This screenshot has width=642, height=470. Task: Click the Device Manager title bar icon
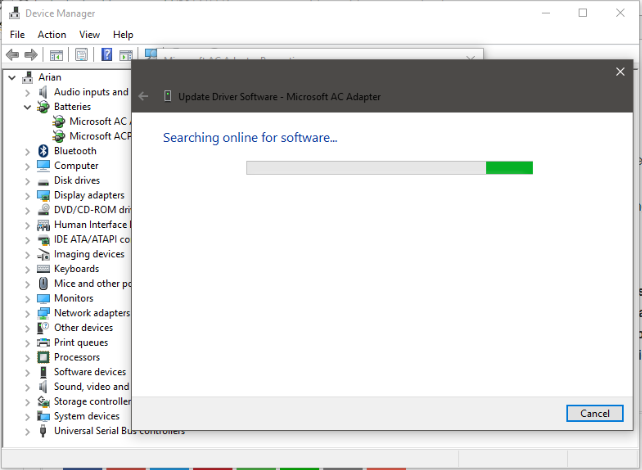pos(14,13)
